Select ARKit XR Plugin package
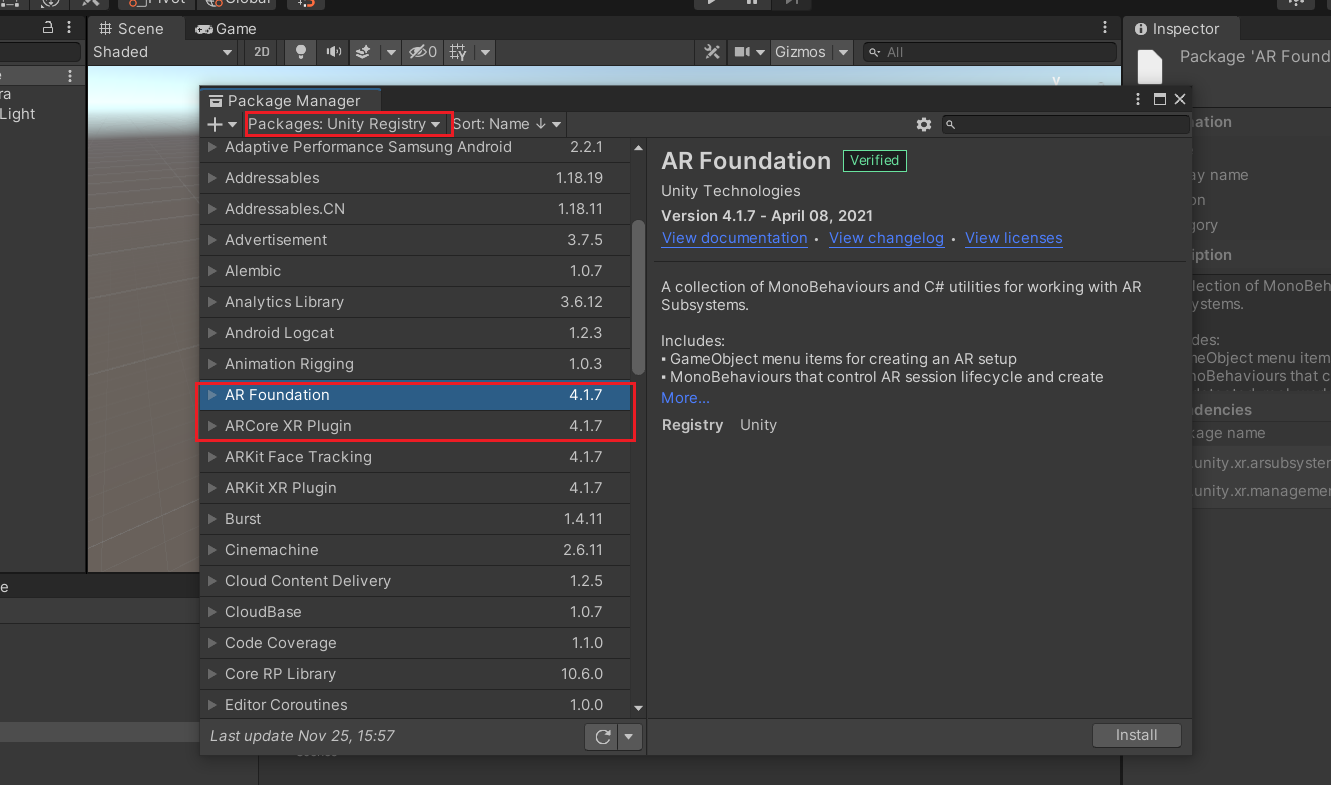 point(415,488)
